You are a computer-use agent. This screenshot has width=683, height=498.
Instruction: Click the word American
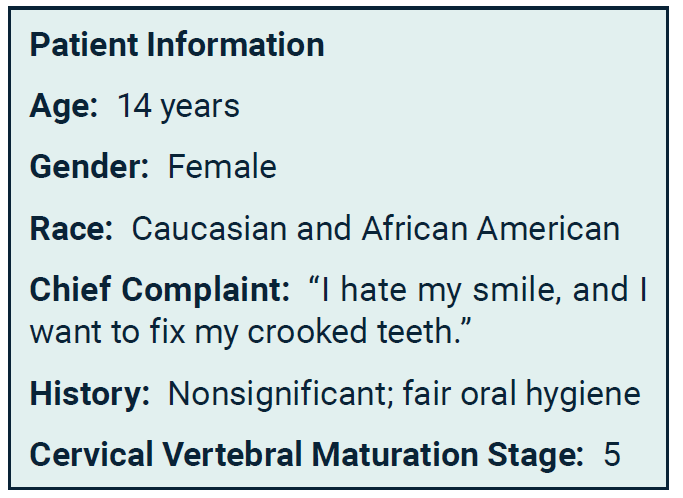pyautogui.click(x=548, y=228)
